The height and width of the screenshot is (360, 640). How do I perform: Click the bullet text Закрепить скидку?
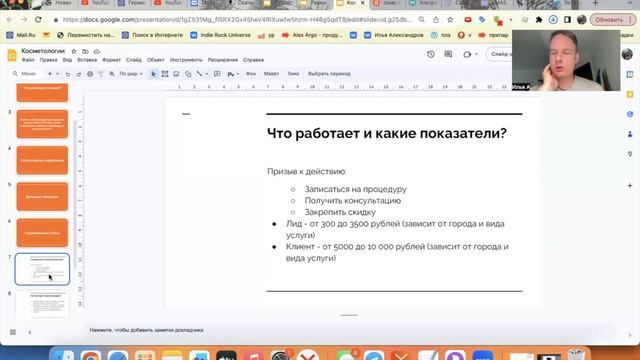[340, 212]
